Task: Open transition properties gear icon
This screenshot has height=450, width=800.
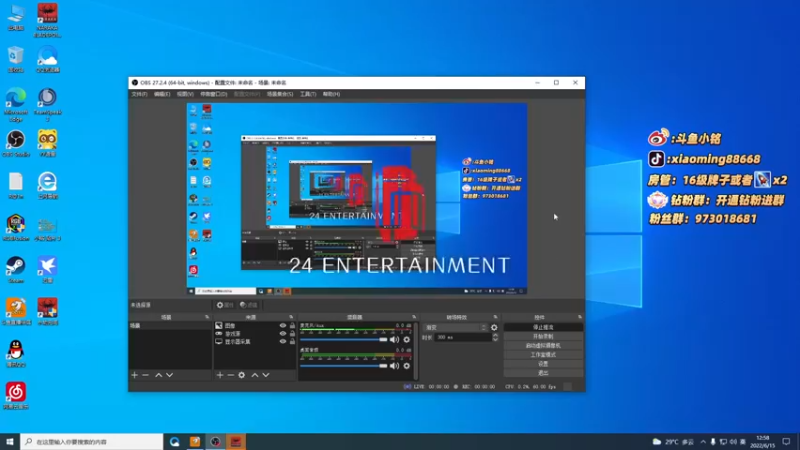Action: (x=494, y=328)
